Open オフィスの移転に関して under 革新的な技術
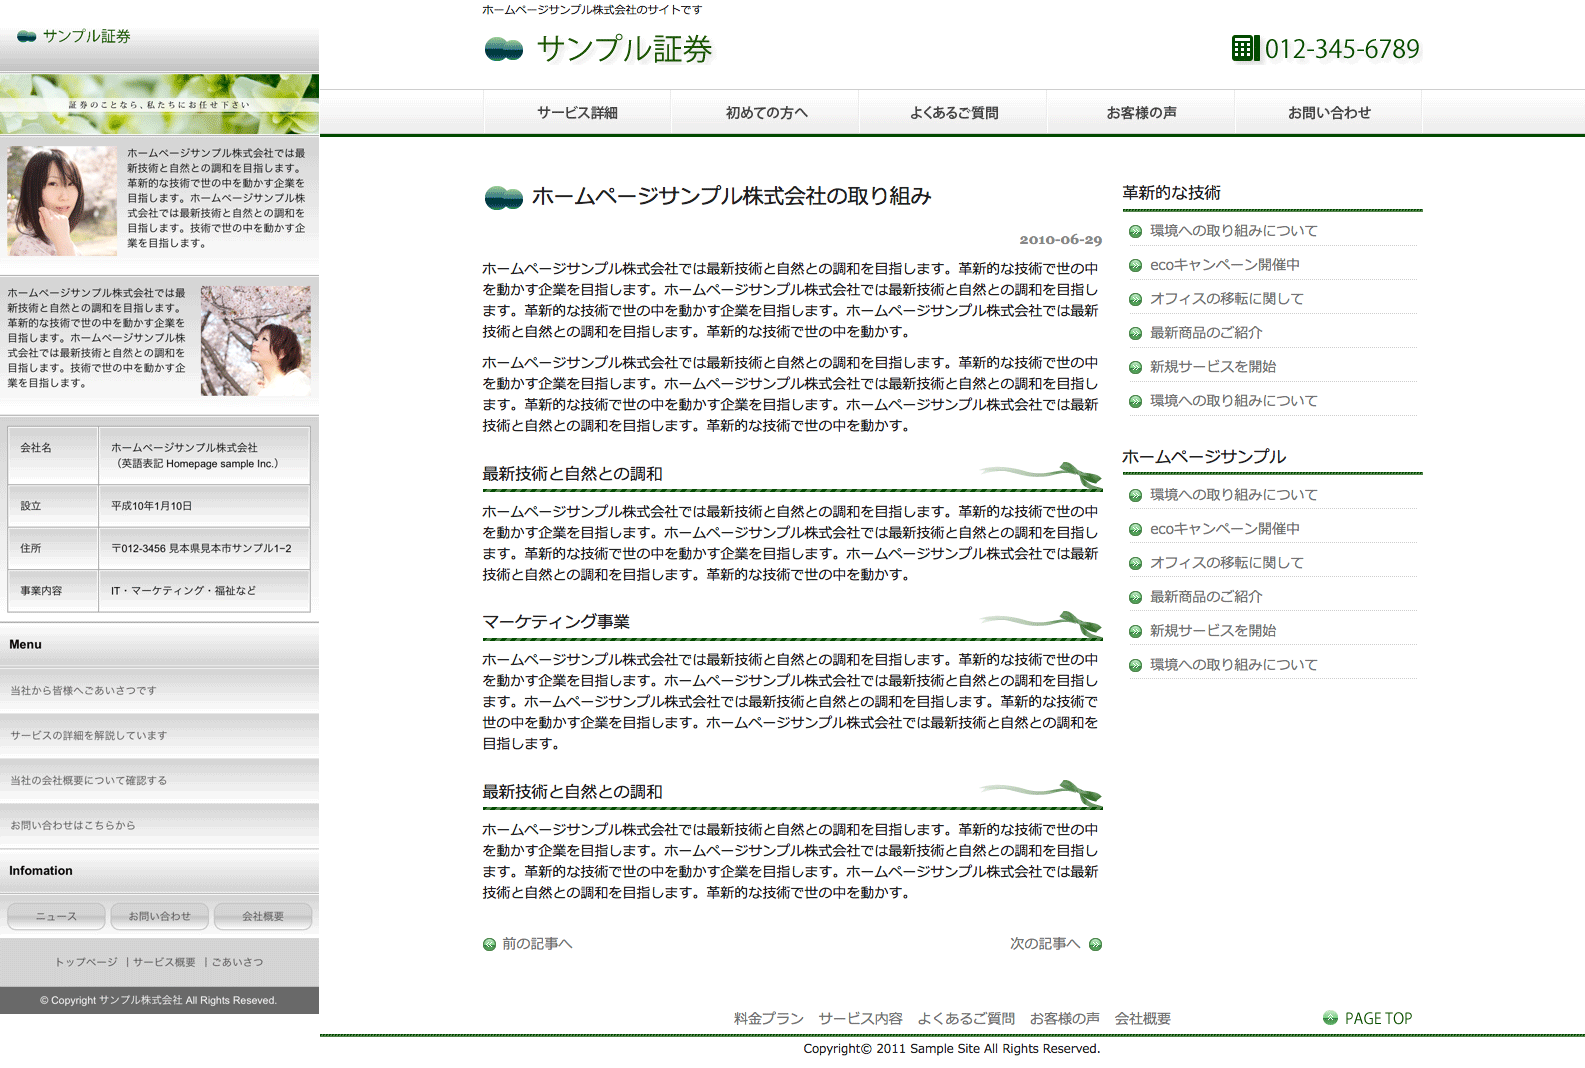 [x=1226, y=299]
